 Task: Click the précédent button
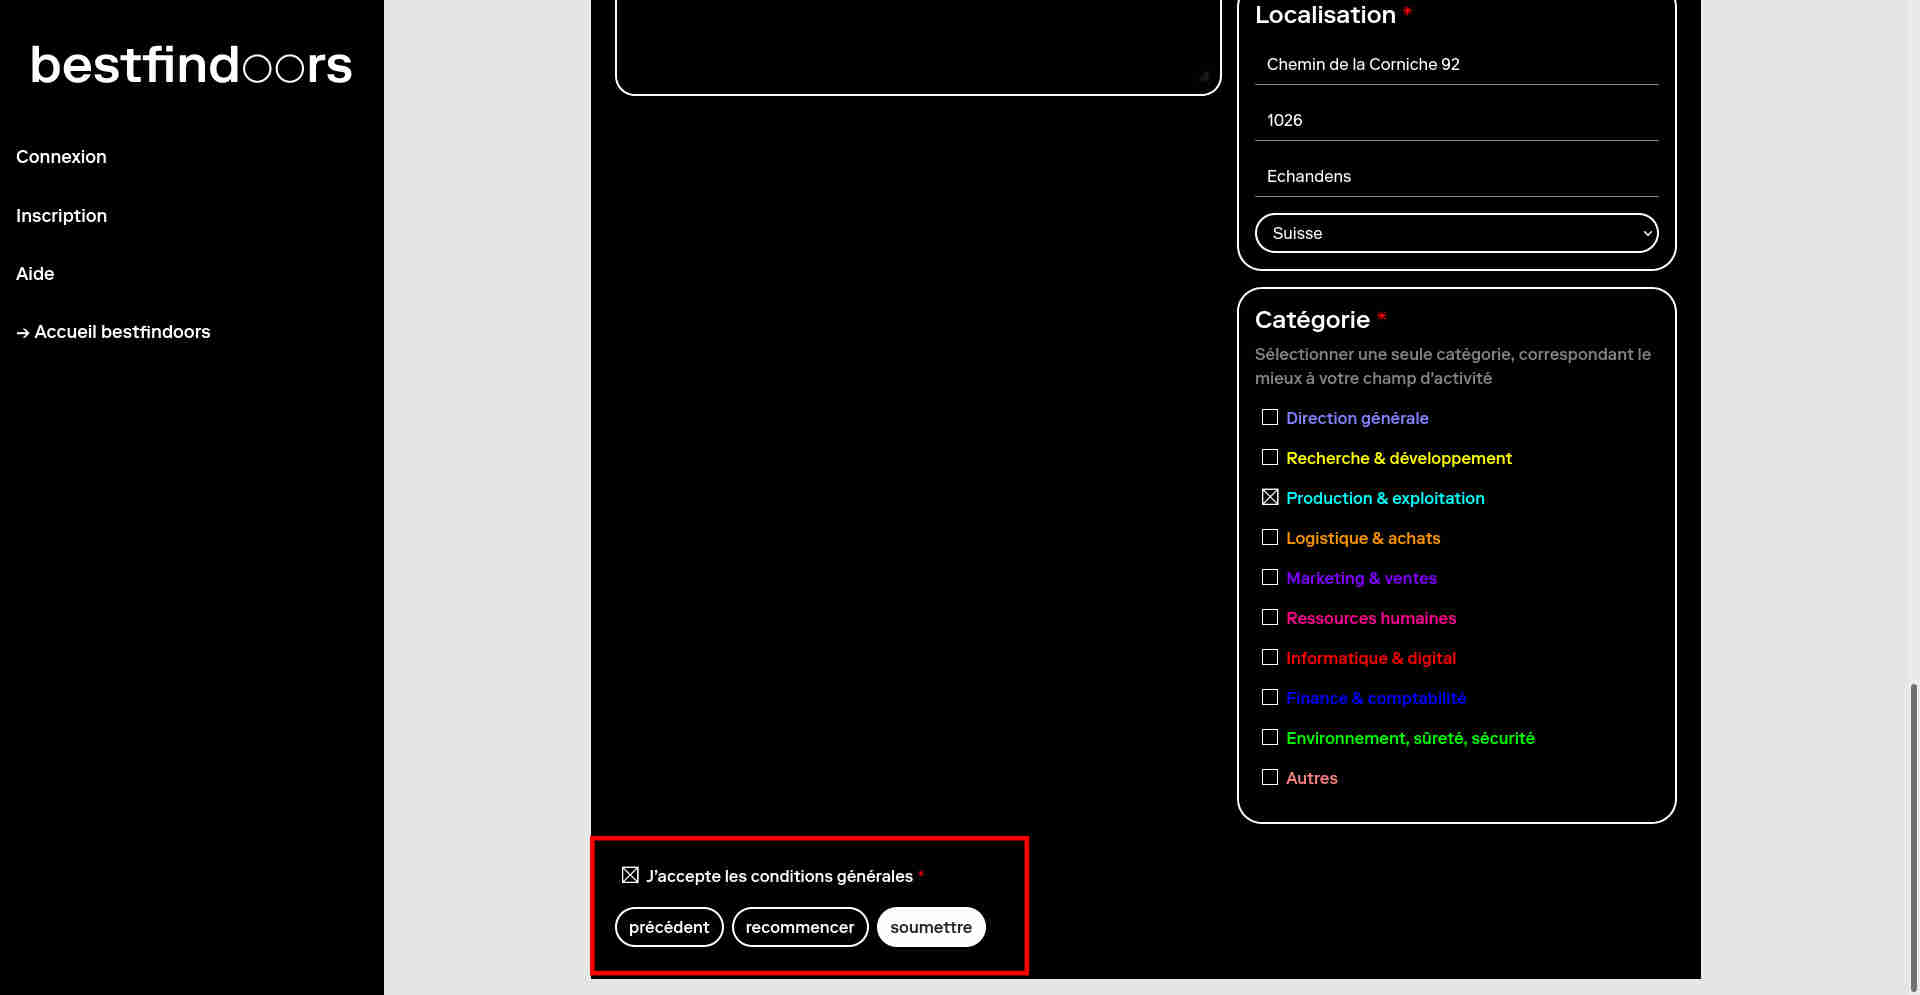pos(669,927)
